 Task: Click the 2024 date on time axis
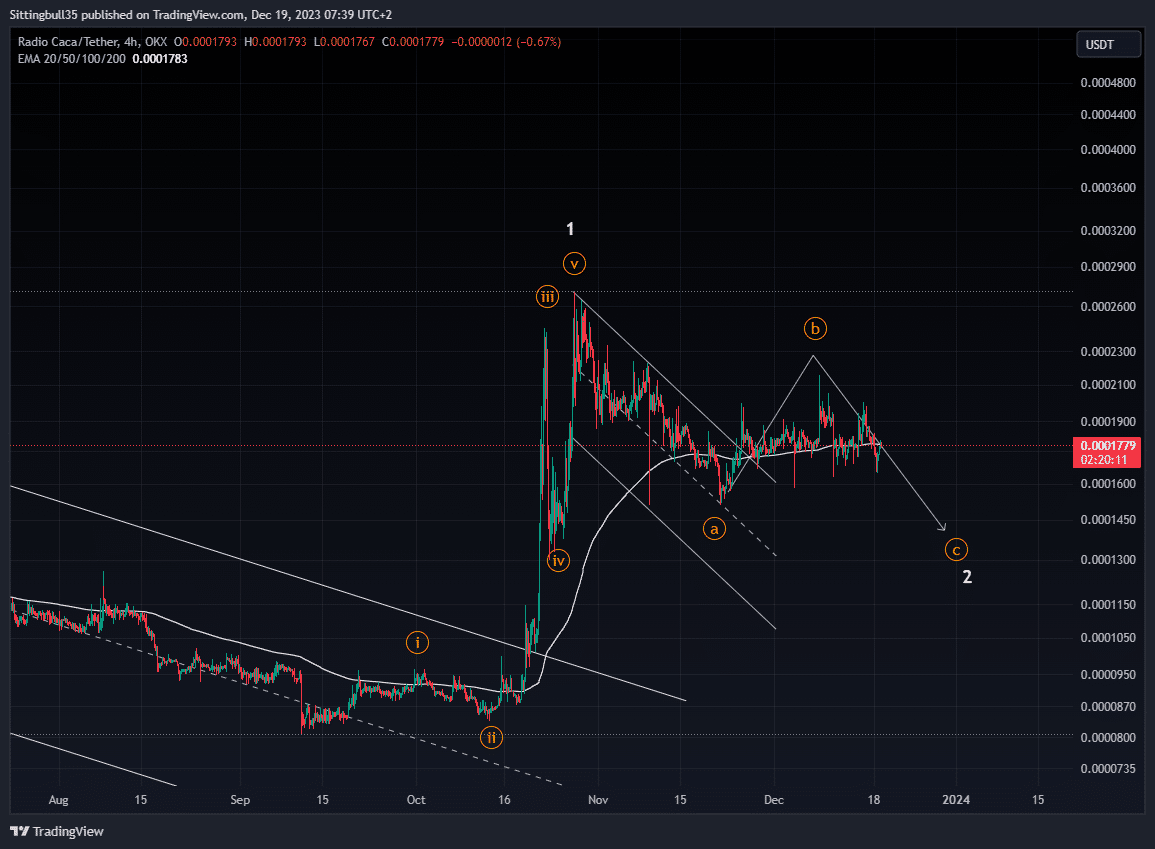coord(956,800)
